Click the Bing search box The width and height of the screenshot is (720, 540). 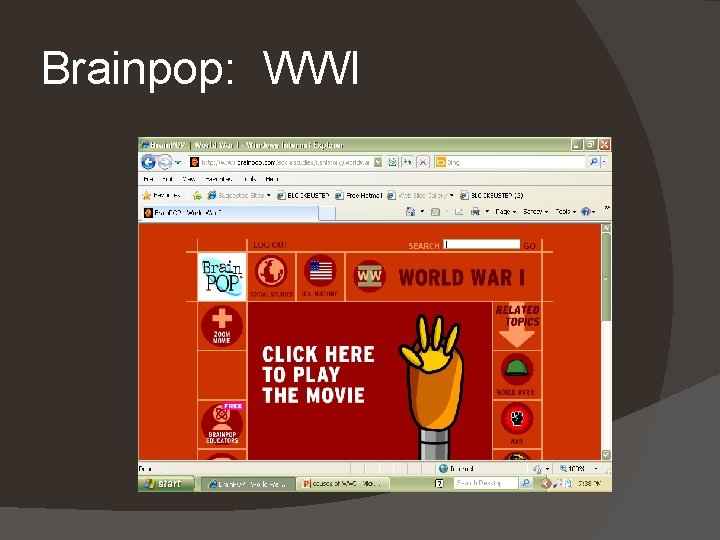(x=510, y=162)
